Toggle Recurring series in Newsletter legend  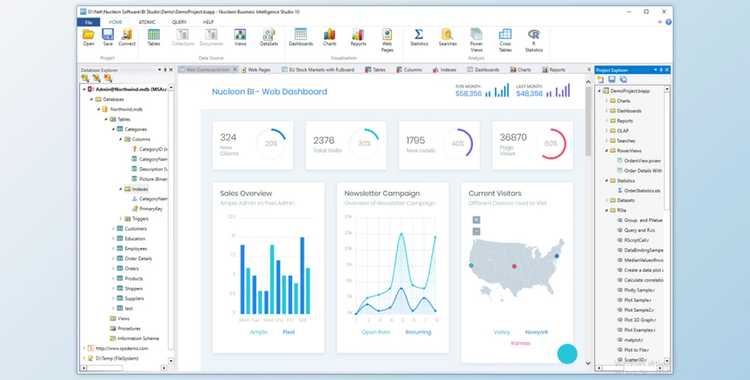[418, 332]
